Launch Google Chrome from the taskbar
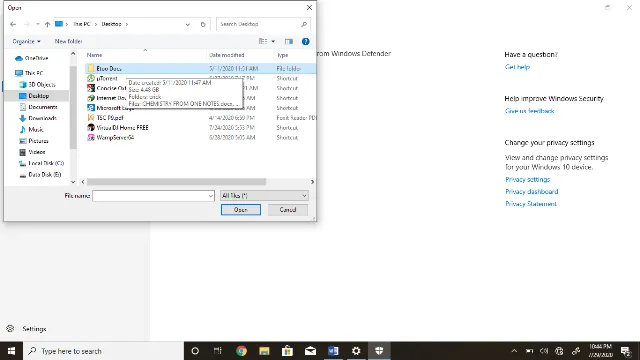 [x=241, y=351]
